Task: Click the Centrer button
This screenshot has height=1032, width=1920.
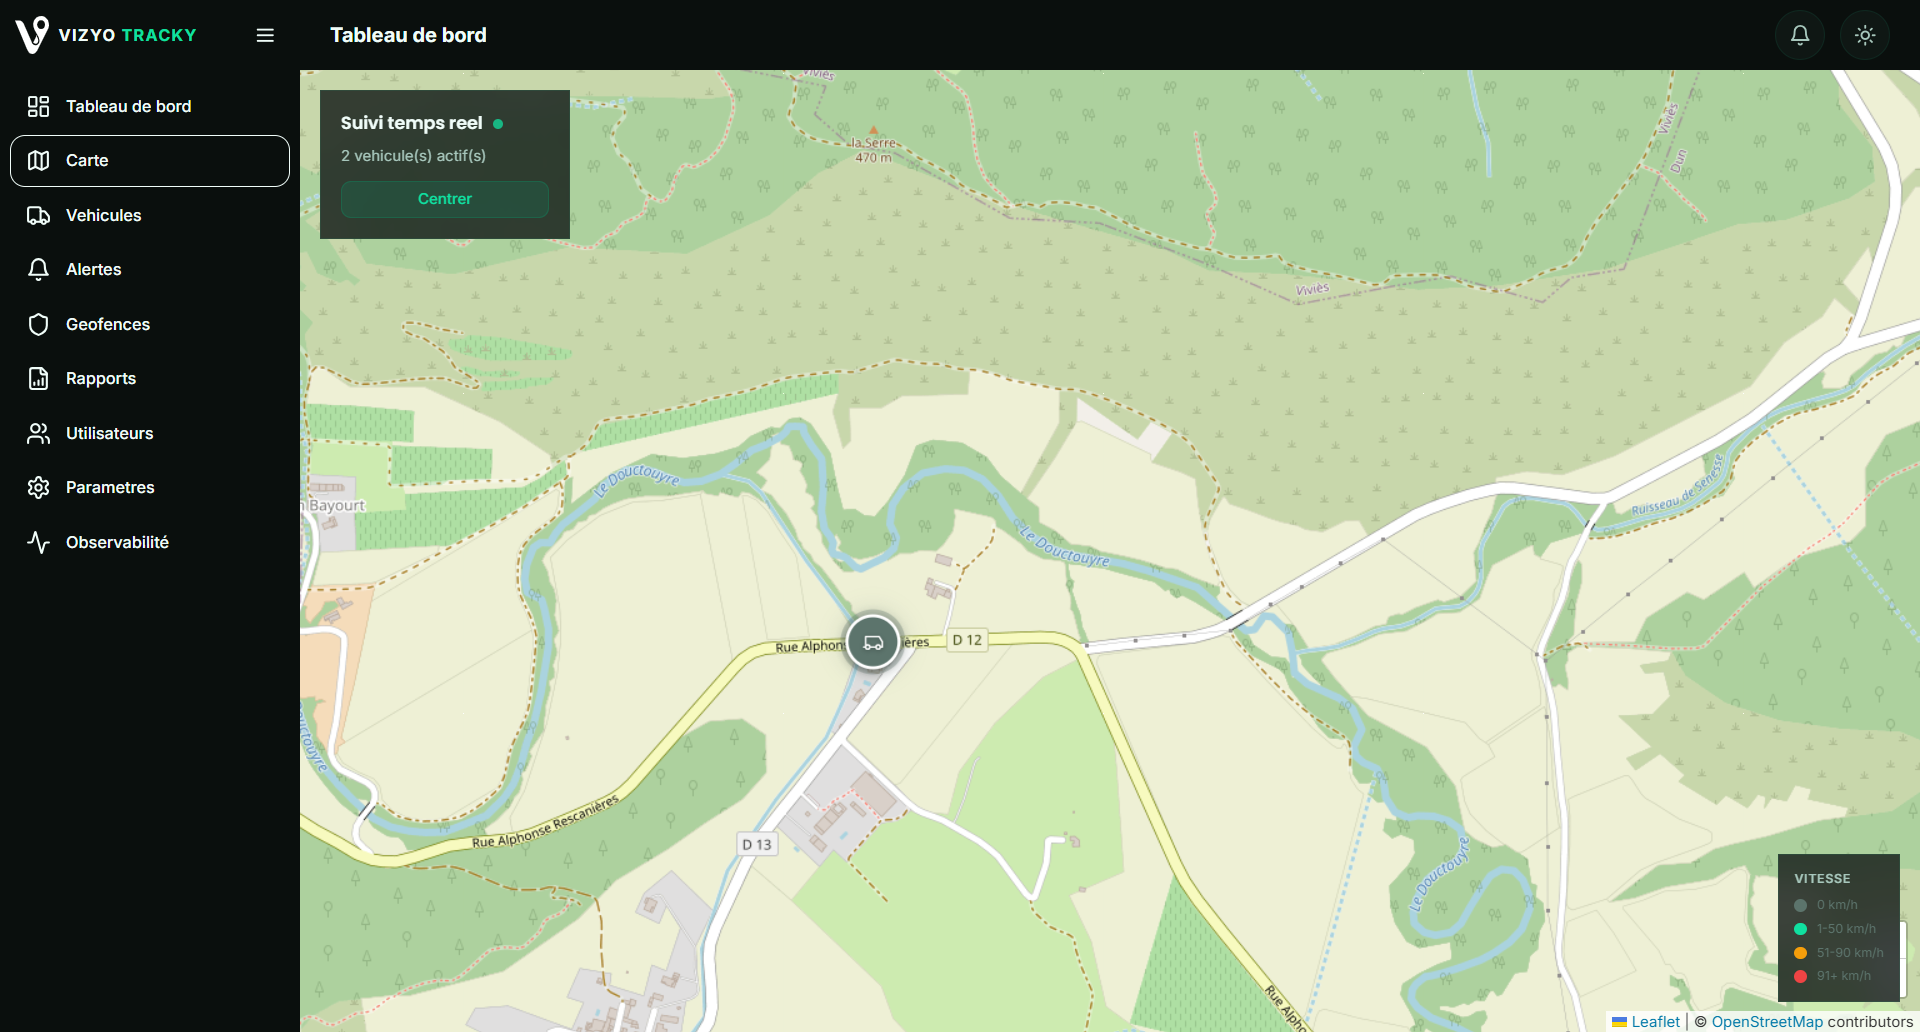Action: click(445, 199)
